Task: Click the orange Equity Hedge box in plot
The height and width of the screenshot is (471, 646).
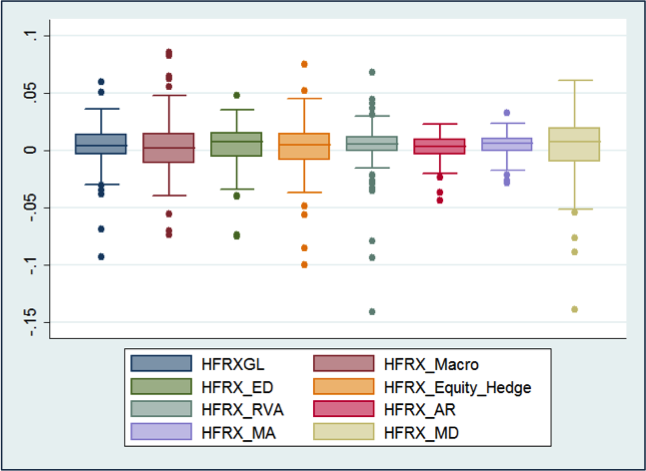Action: [x=304, y=146]
